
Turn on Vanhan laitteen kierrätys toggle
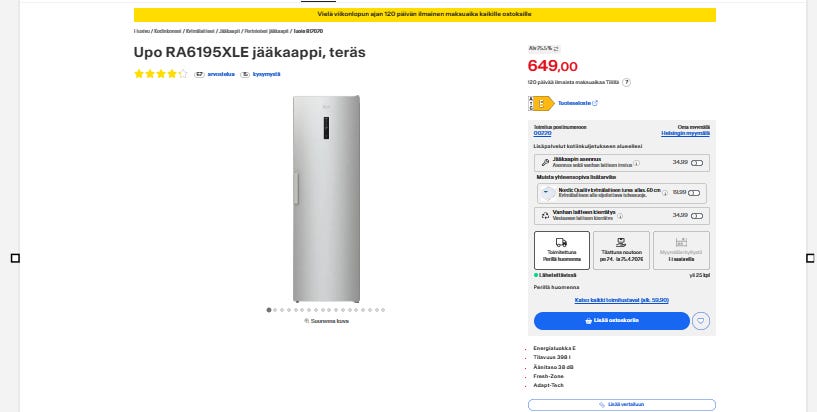point(697,215)
